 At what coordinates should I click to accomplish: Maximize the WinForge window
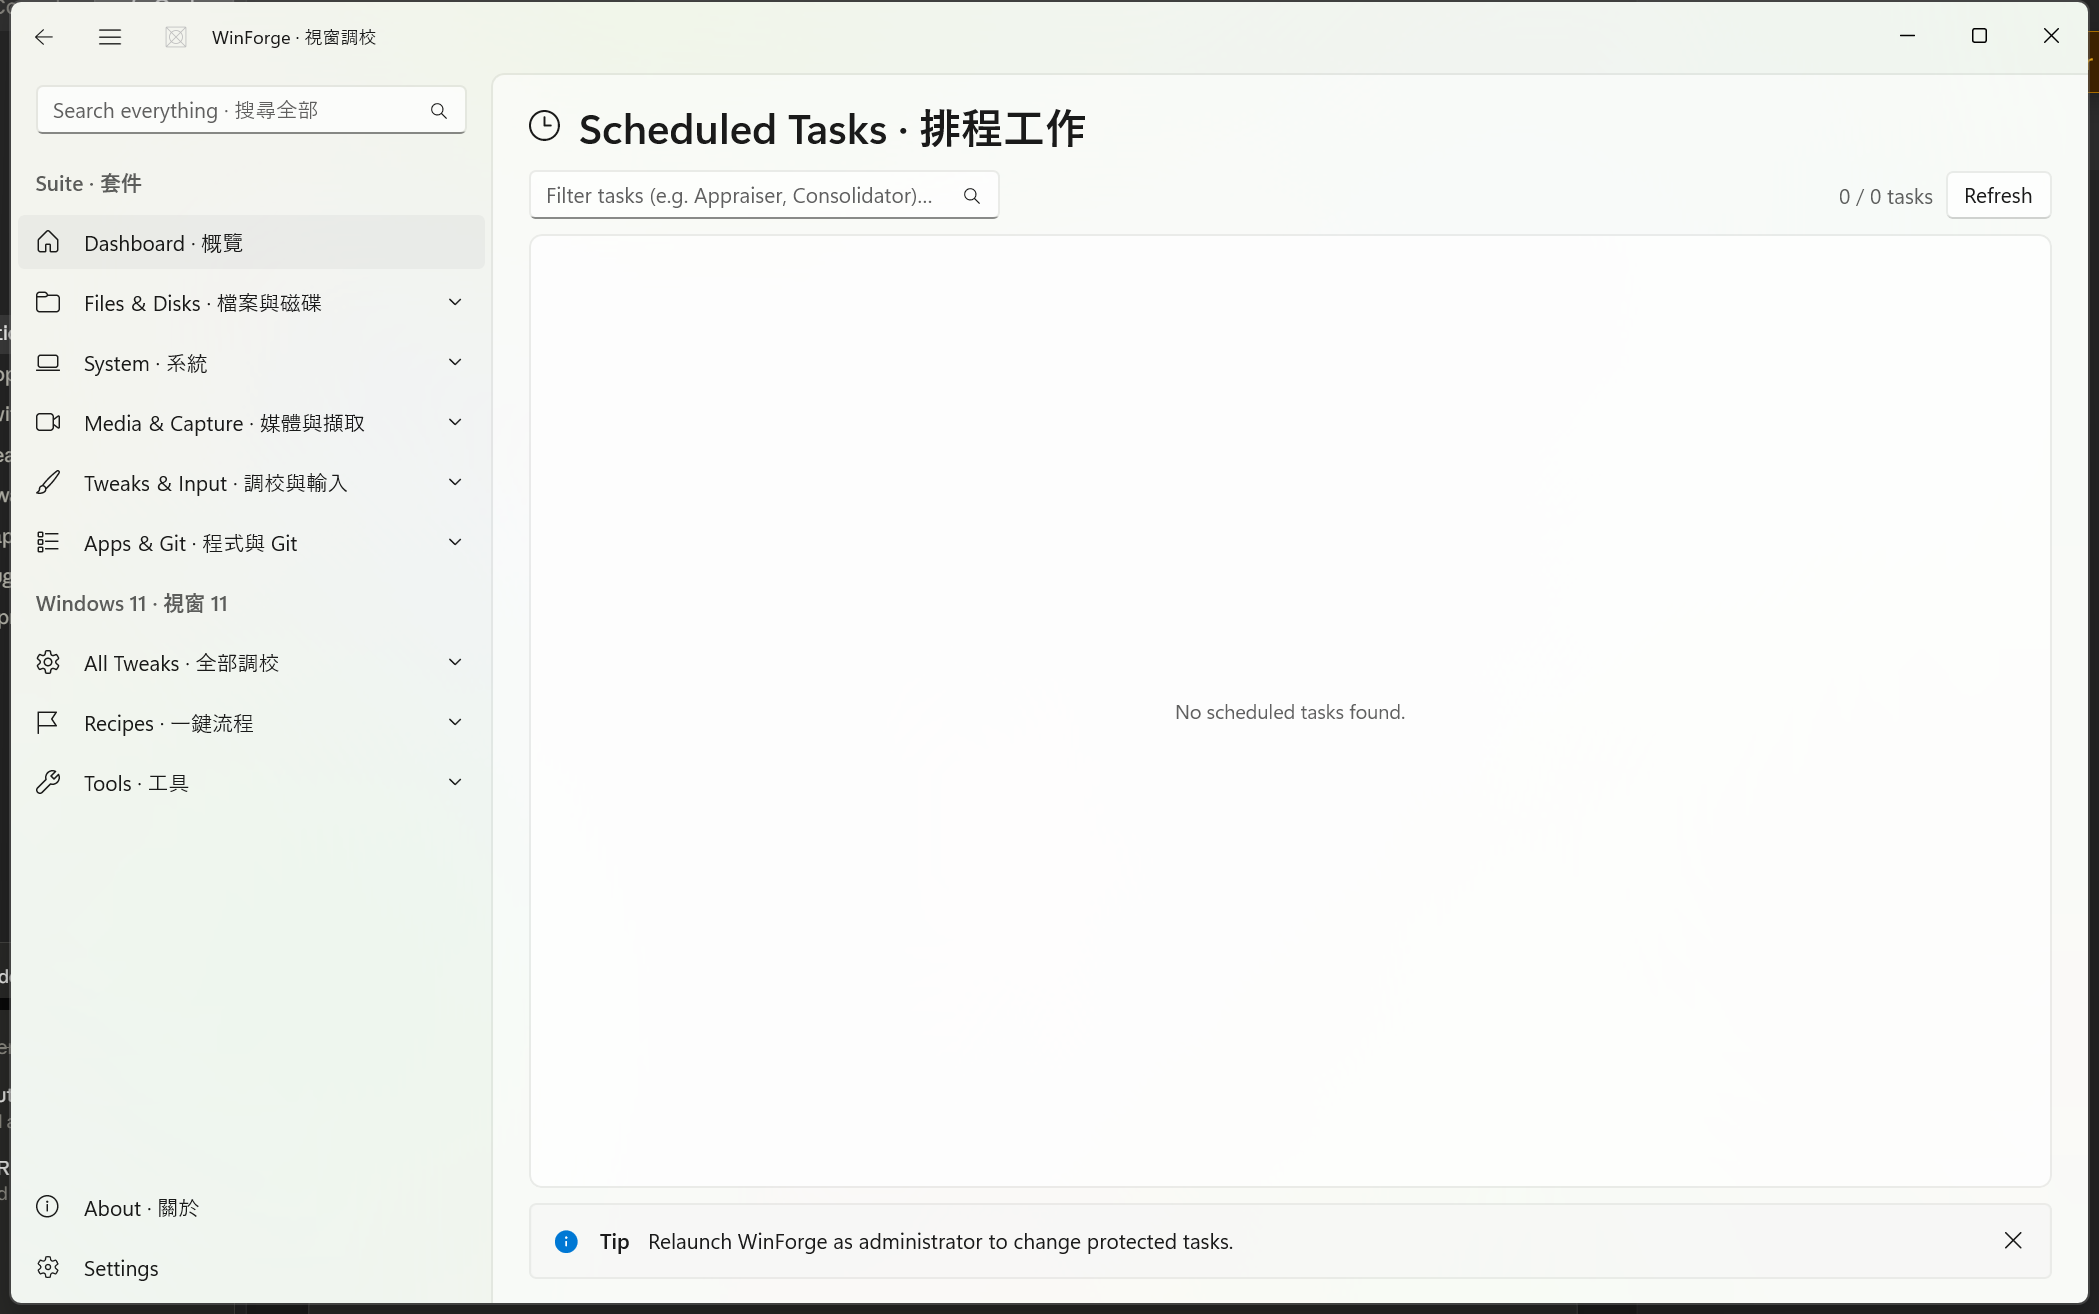point(1979,36)
